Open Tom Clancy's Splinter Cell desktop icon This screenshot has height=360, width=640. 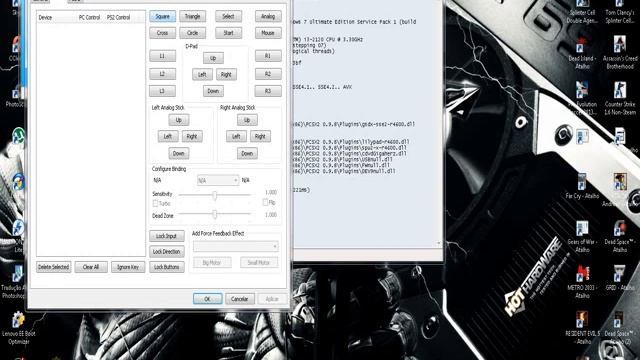tap(620, 11)
